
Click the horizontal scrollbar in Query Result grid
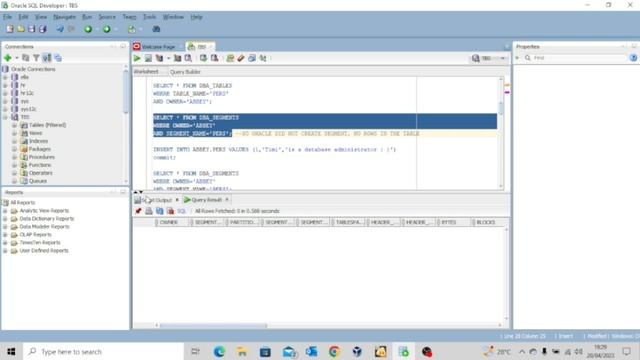tap(213, 325)
